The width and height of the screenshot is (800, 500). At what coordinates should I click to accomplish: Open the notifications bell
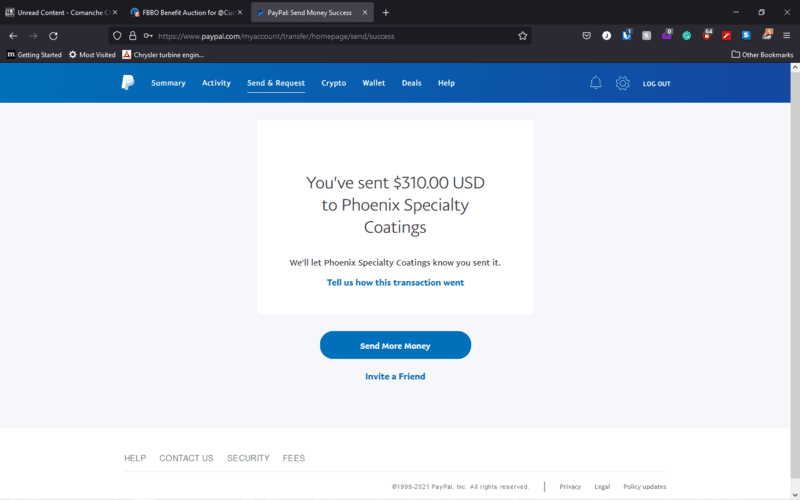[x=596, y=83]
